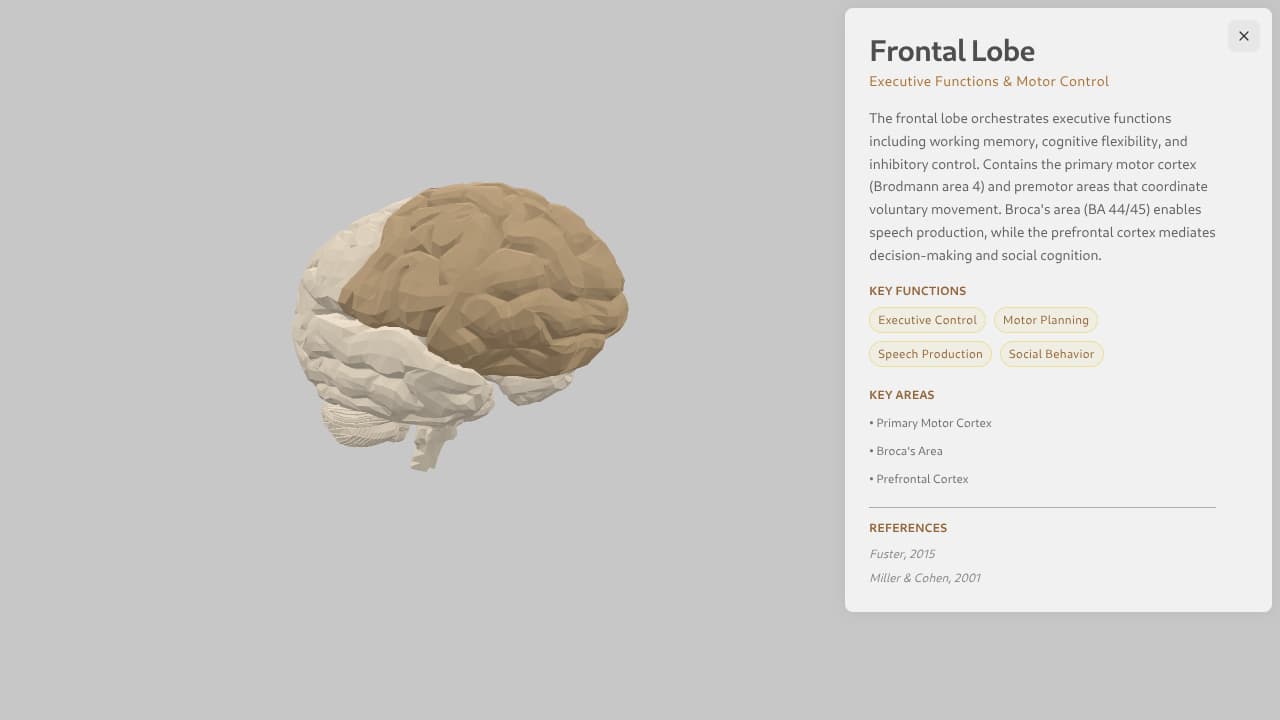Select the Prefrontal Cortex key area
Screen dimensions: 1280x720
pyautogui.click(x=918, y=479)
